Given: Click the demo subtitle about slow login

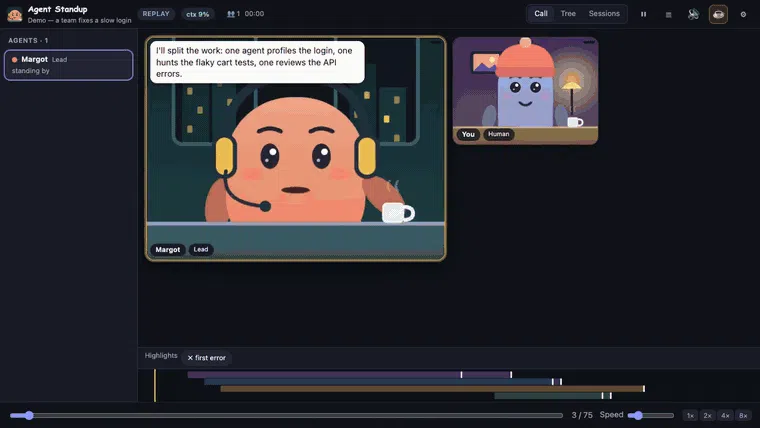Looking at the screenshot, I should click(x=79, y=20).
